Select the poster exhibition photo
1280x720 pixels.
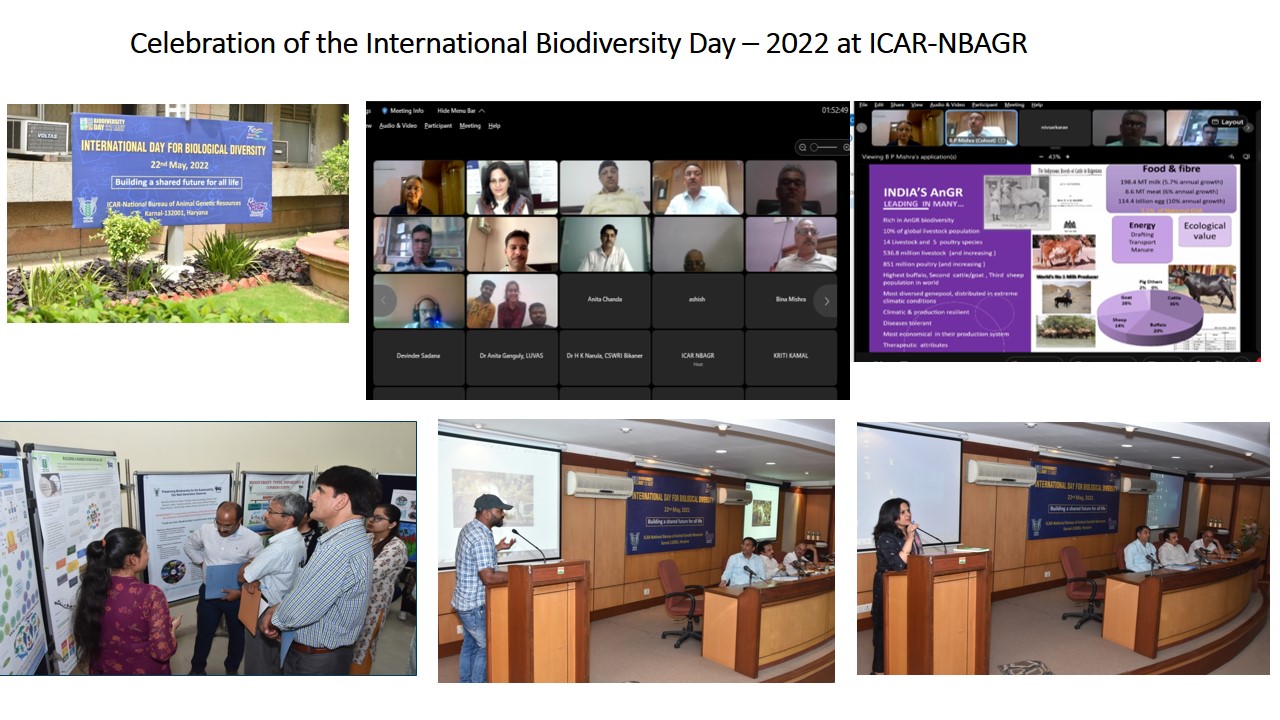click(208, 548)
